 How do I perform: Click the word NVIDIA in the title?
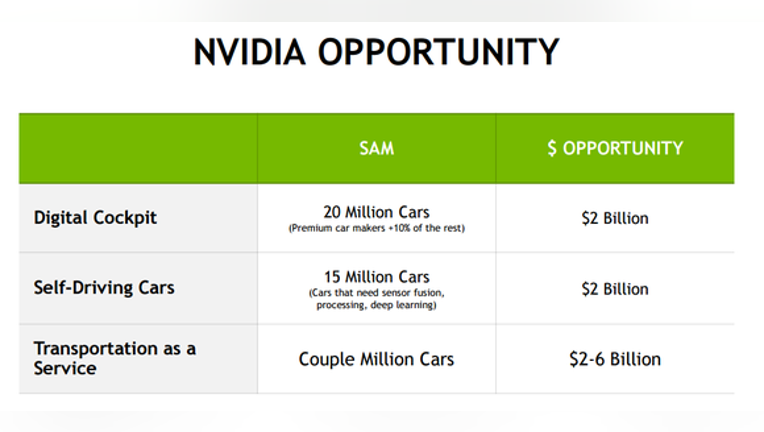249,52
